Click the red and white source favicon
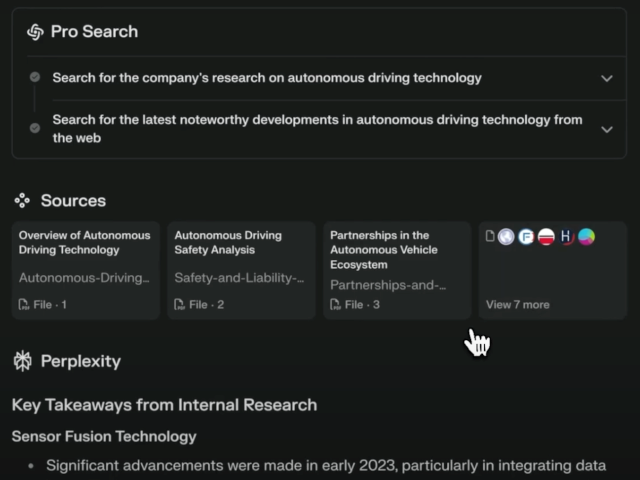Viewport: 640px width, 480px height. pyautogui.click(x=546, y=237)
